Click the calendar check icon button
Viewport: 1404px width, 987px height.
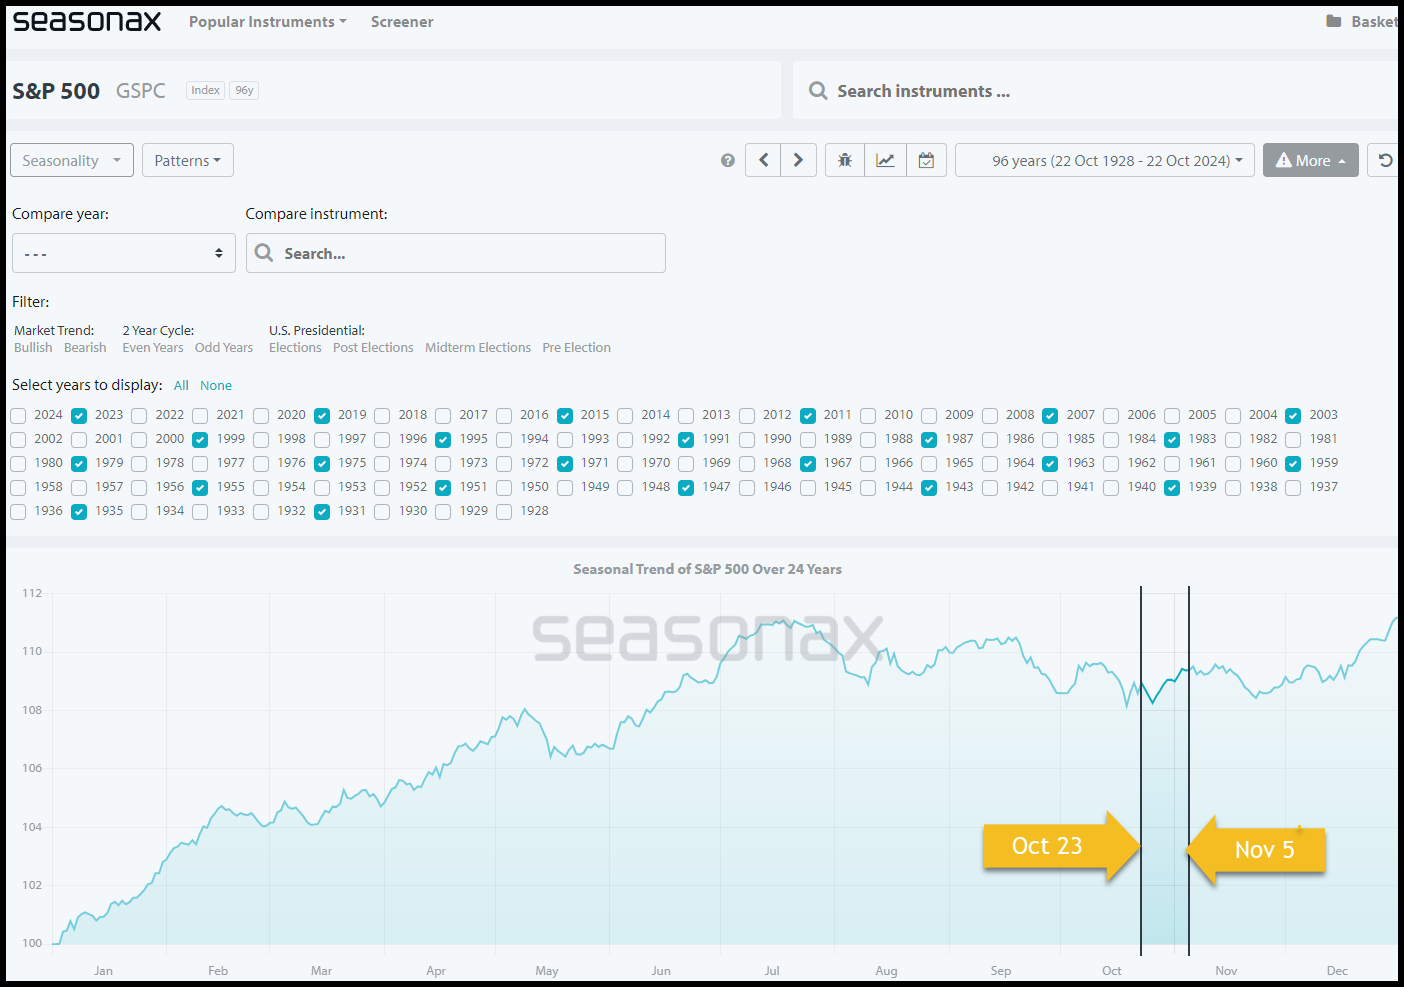pos(926,160)
